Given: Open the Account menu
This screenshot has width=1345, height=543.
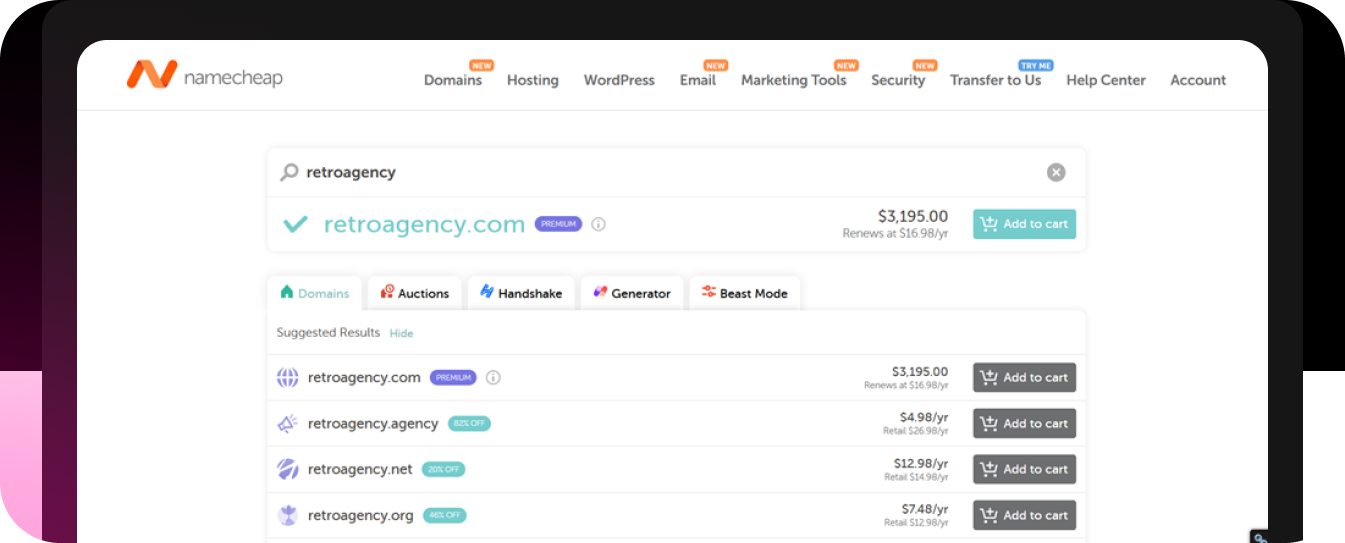Looking at the screenshot, I should (x=1198, y=80).
